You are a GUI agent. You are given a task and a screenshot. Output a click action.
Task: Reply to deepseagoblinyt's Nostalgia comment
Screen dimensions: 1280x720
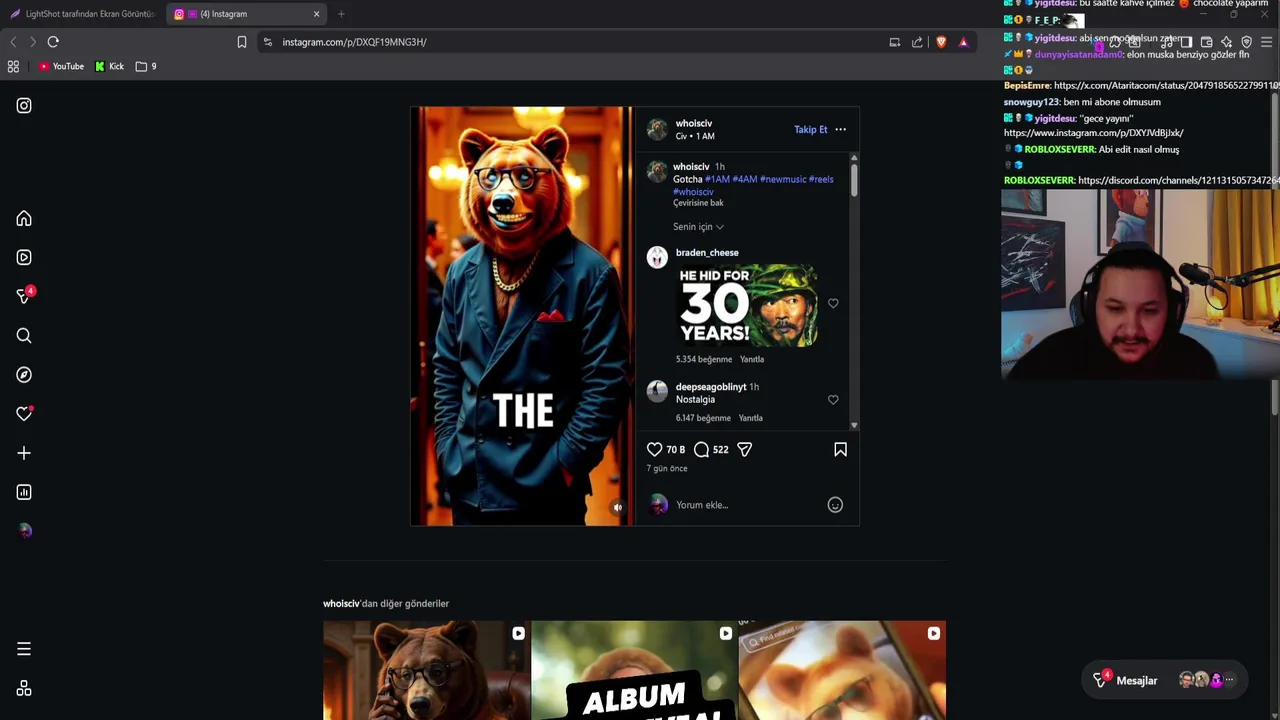pos(750,418)
